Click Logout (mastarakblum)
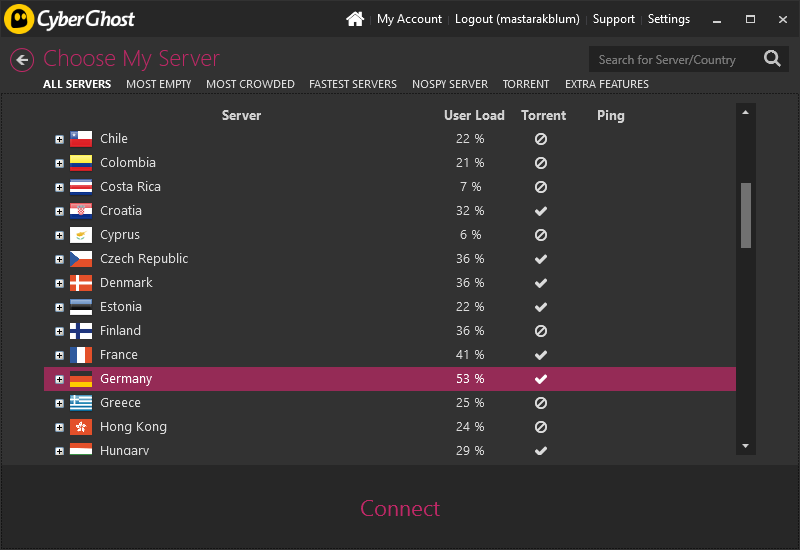This screenshot has height=550, width=800. [517, 19]
